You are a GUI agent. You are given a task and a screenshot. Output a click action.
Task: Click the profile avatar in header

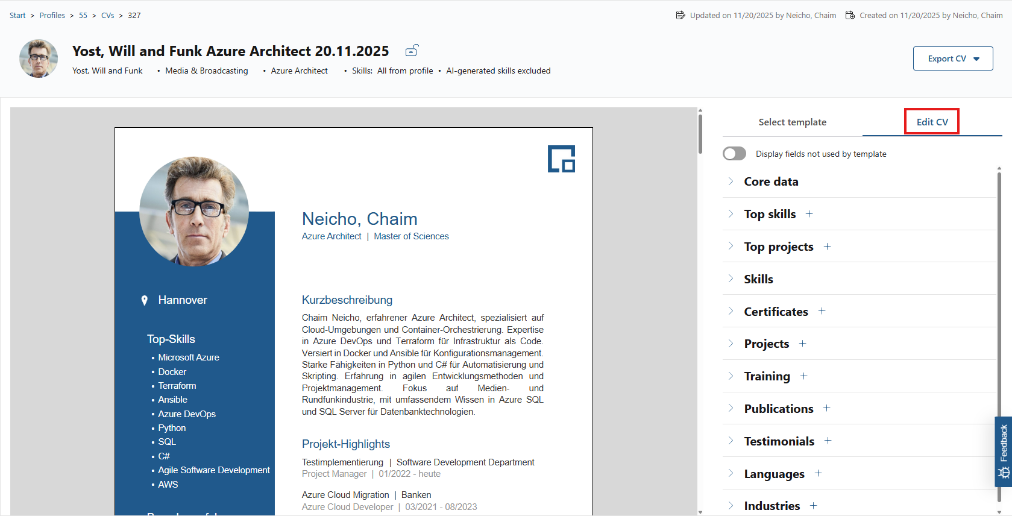[39, 58]
